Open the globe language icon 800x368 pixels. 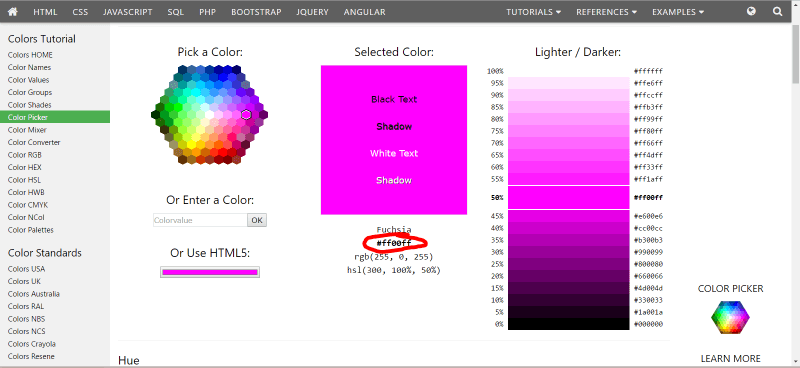pyautogui.click(x=751, y=11)
